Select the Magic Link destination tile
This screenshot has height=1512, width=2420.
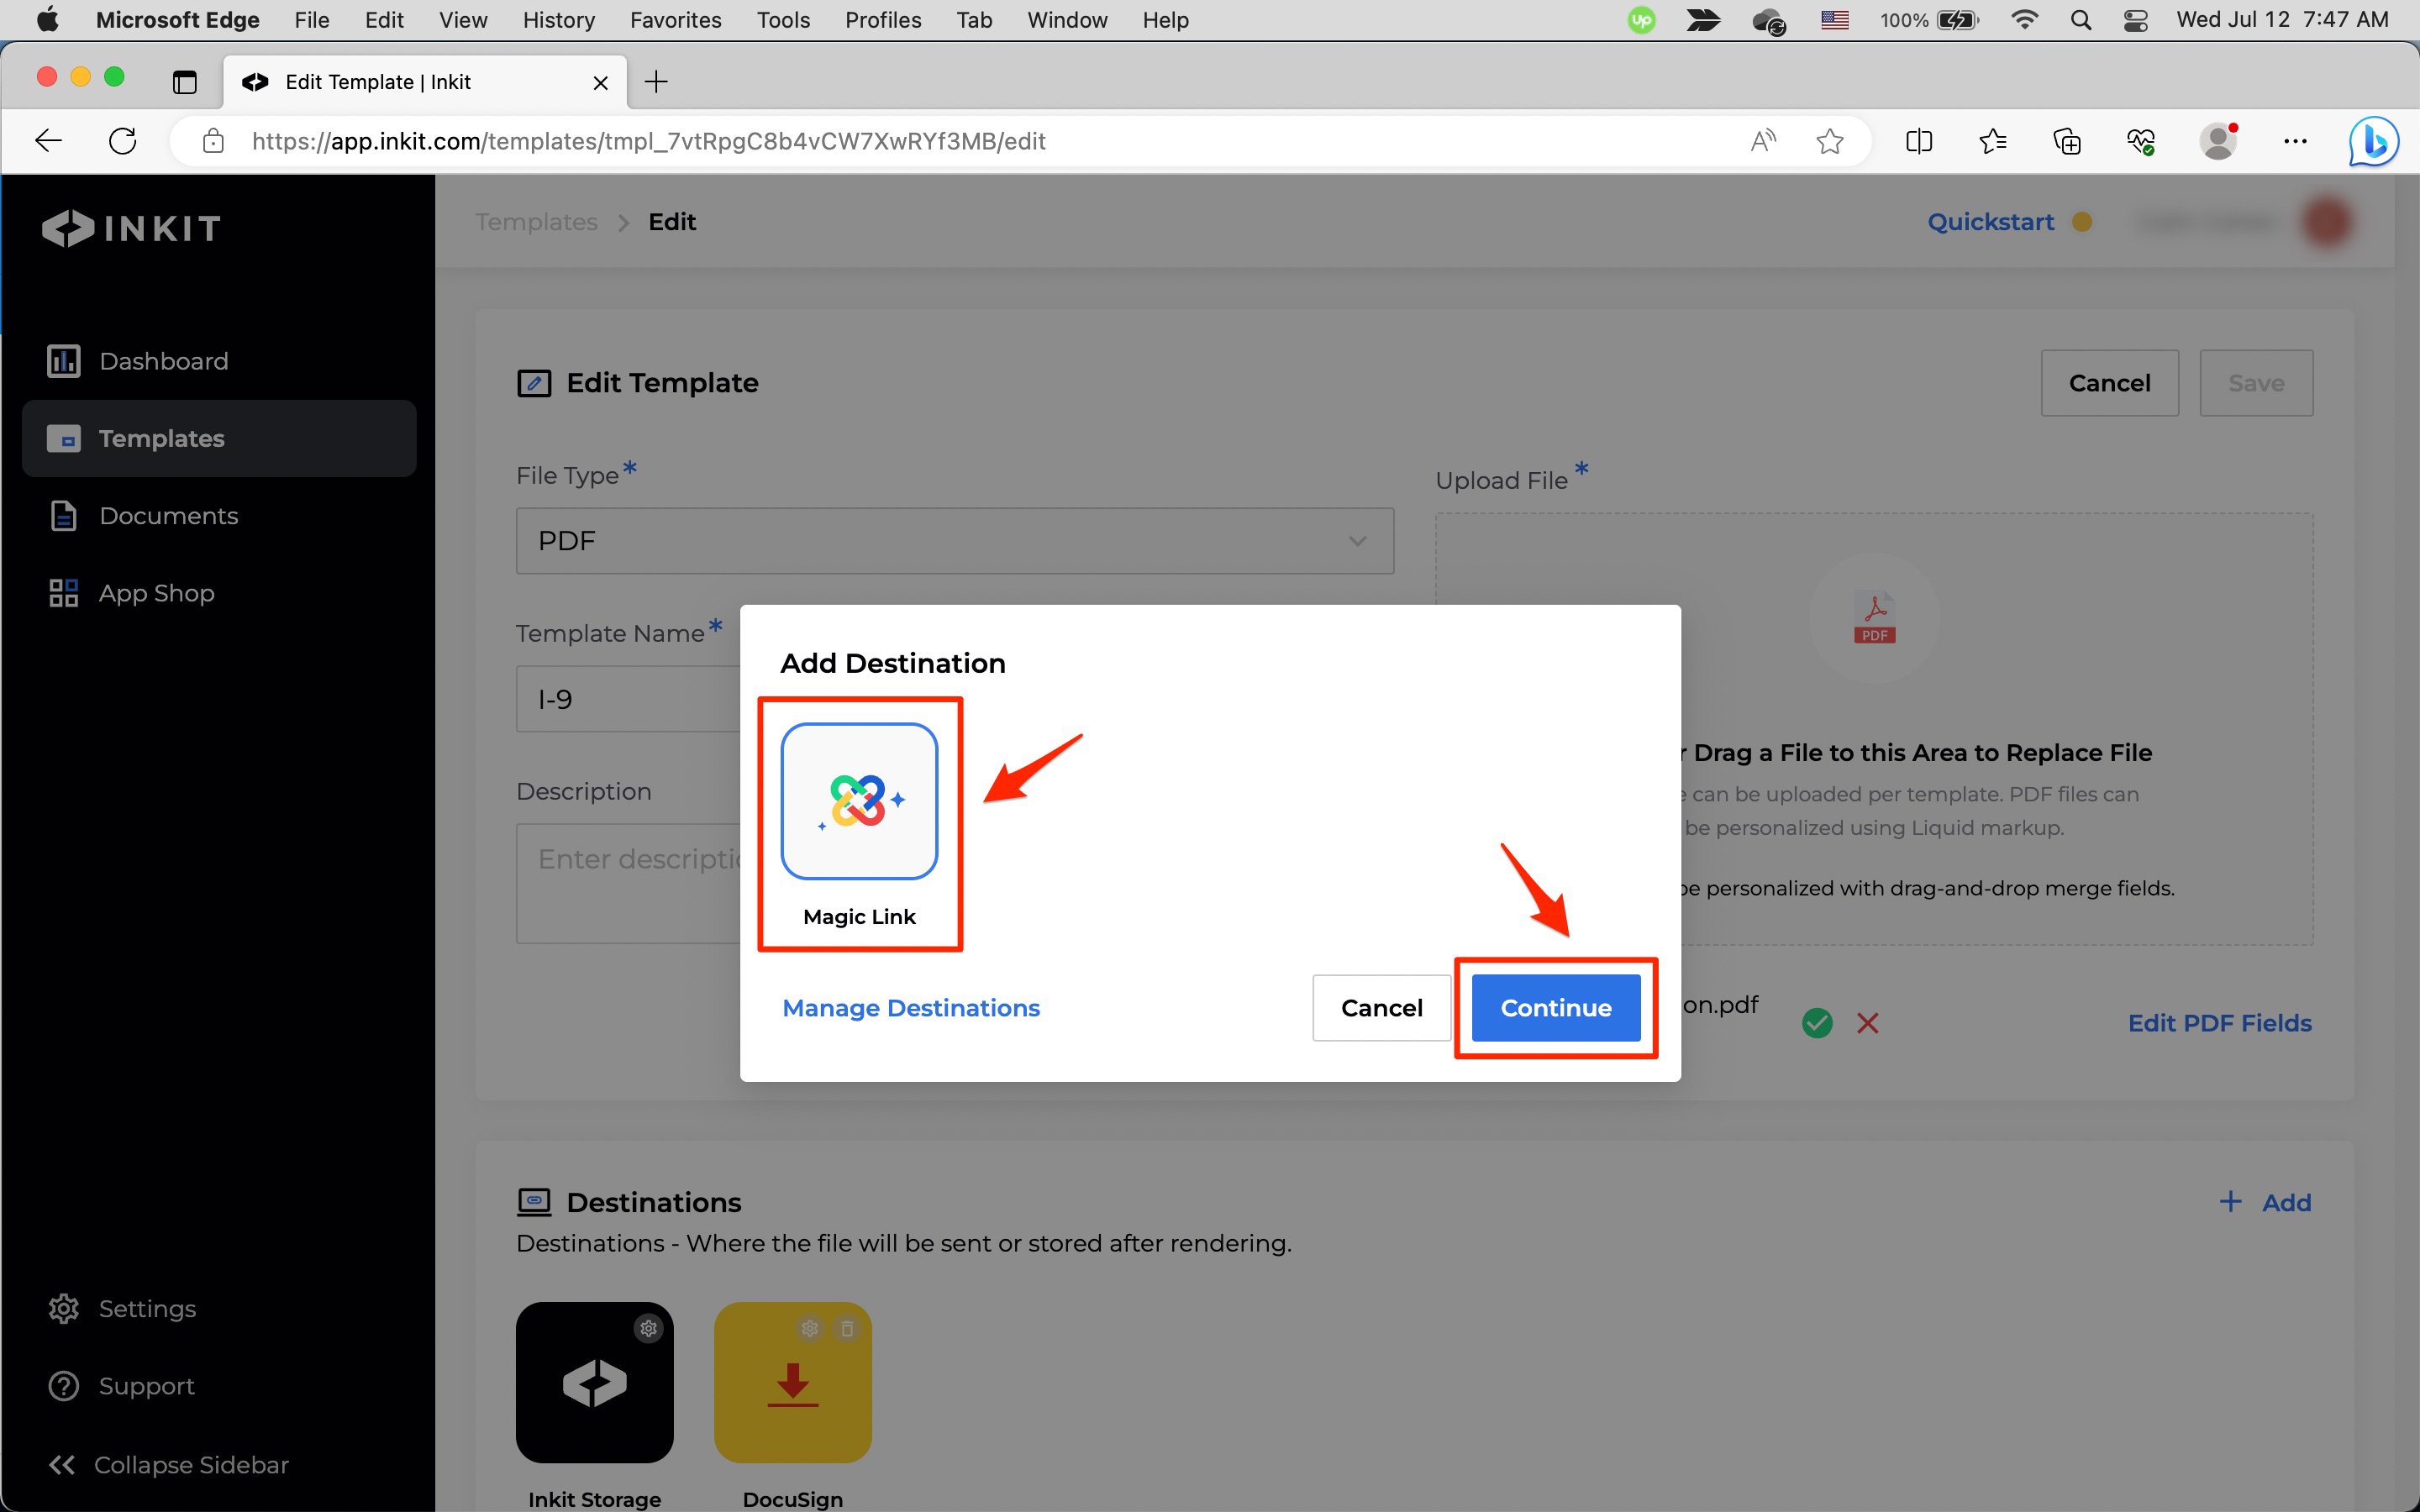pyautogui.click(x=859, y=801)
